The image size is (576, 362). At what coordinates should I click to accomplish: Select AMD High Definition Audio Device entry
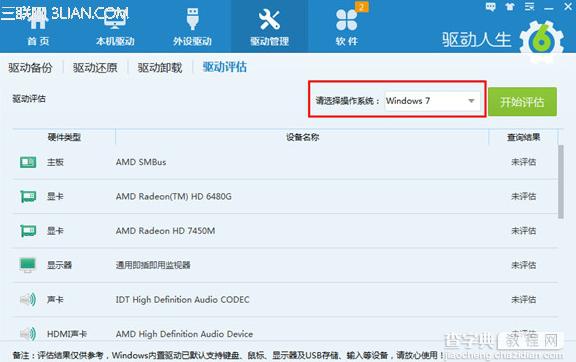pos(184,334)
